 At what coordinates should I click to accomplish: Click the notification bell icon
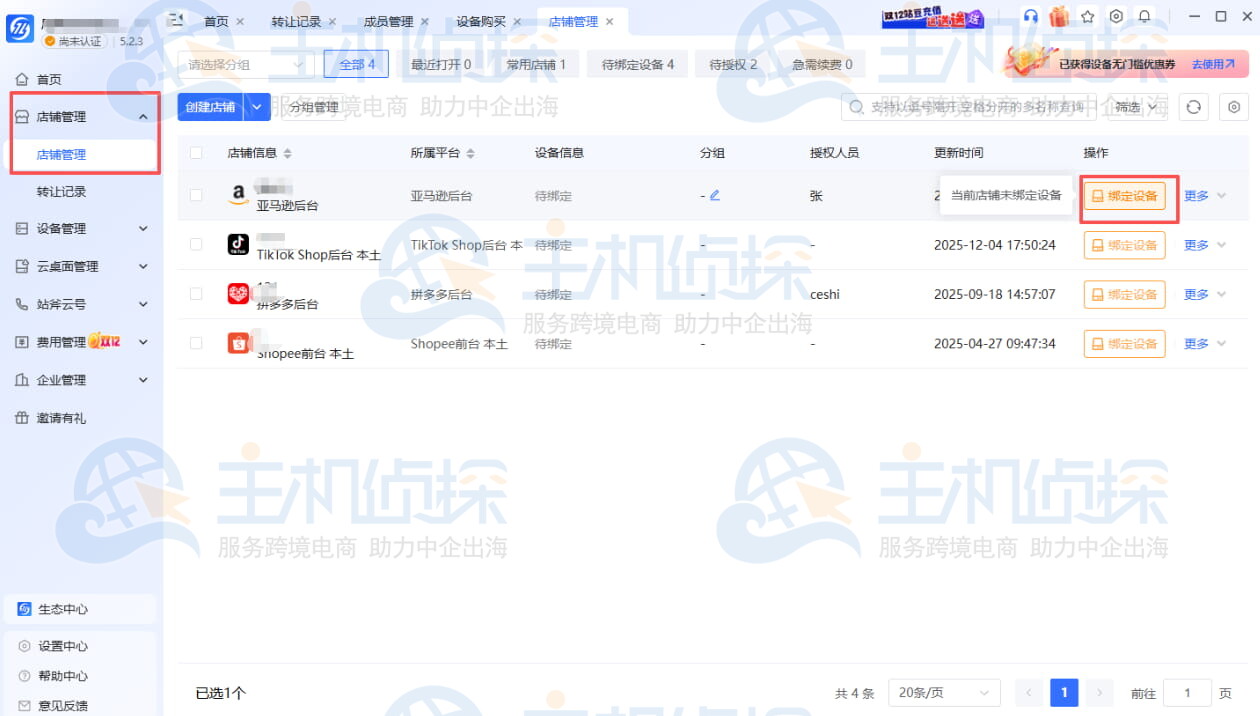tap(1144, 15)
